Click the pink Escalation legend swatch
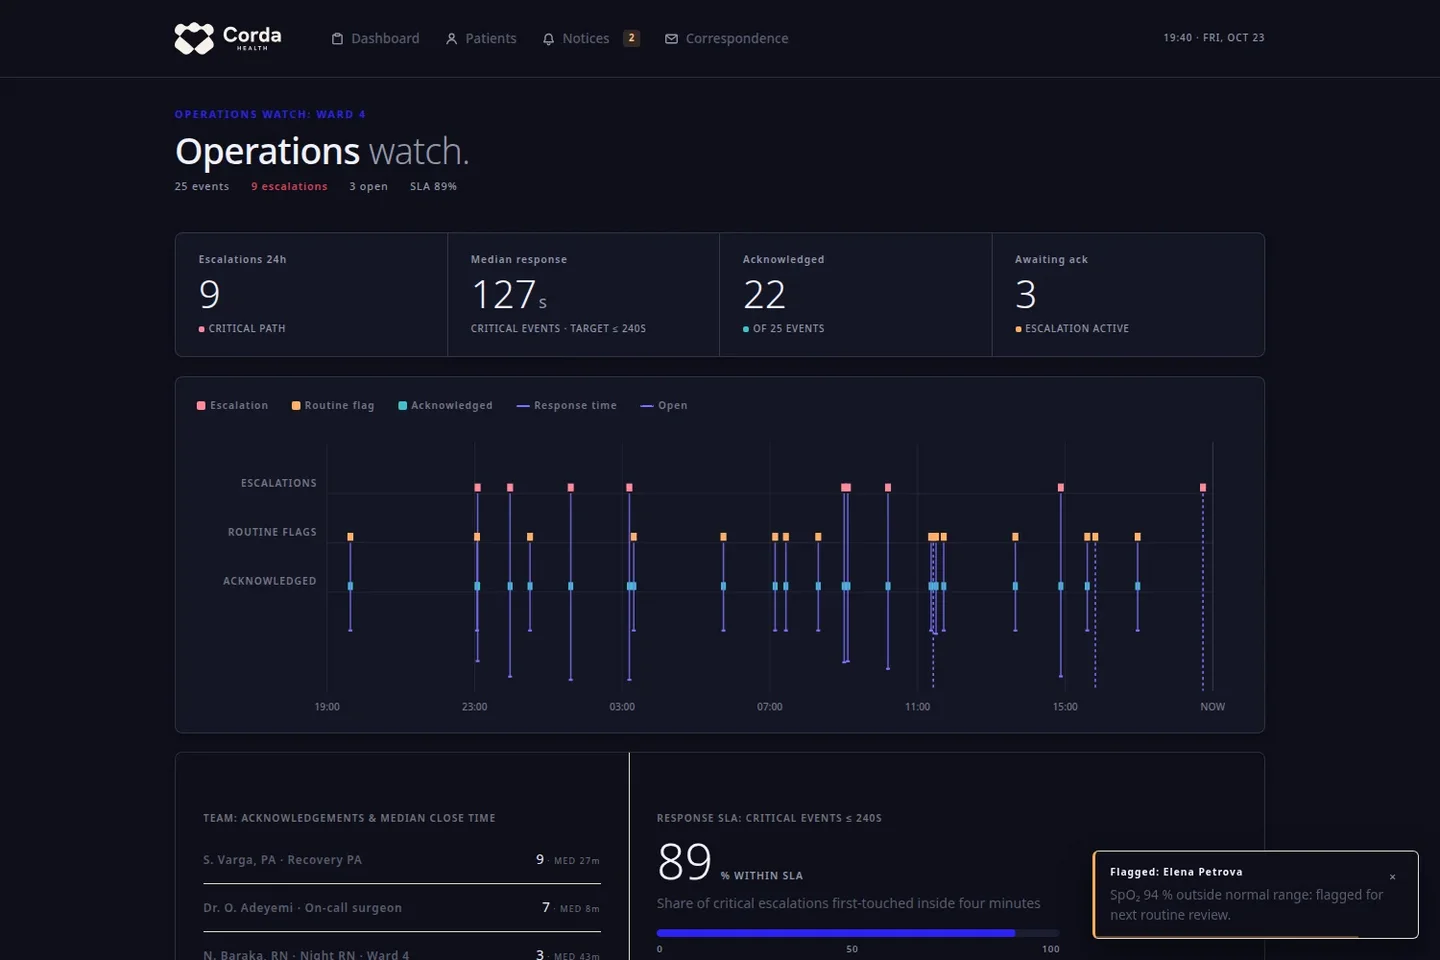Image resolution: width=1440 pixels, height=960 pixels. coord(201,406)
